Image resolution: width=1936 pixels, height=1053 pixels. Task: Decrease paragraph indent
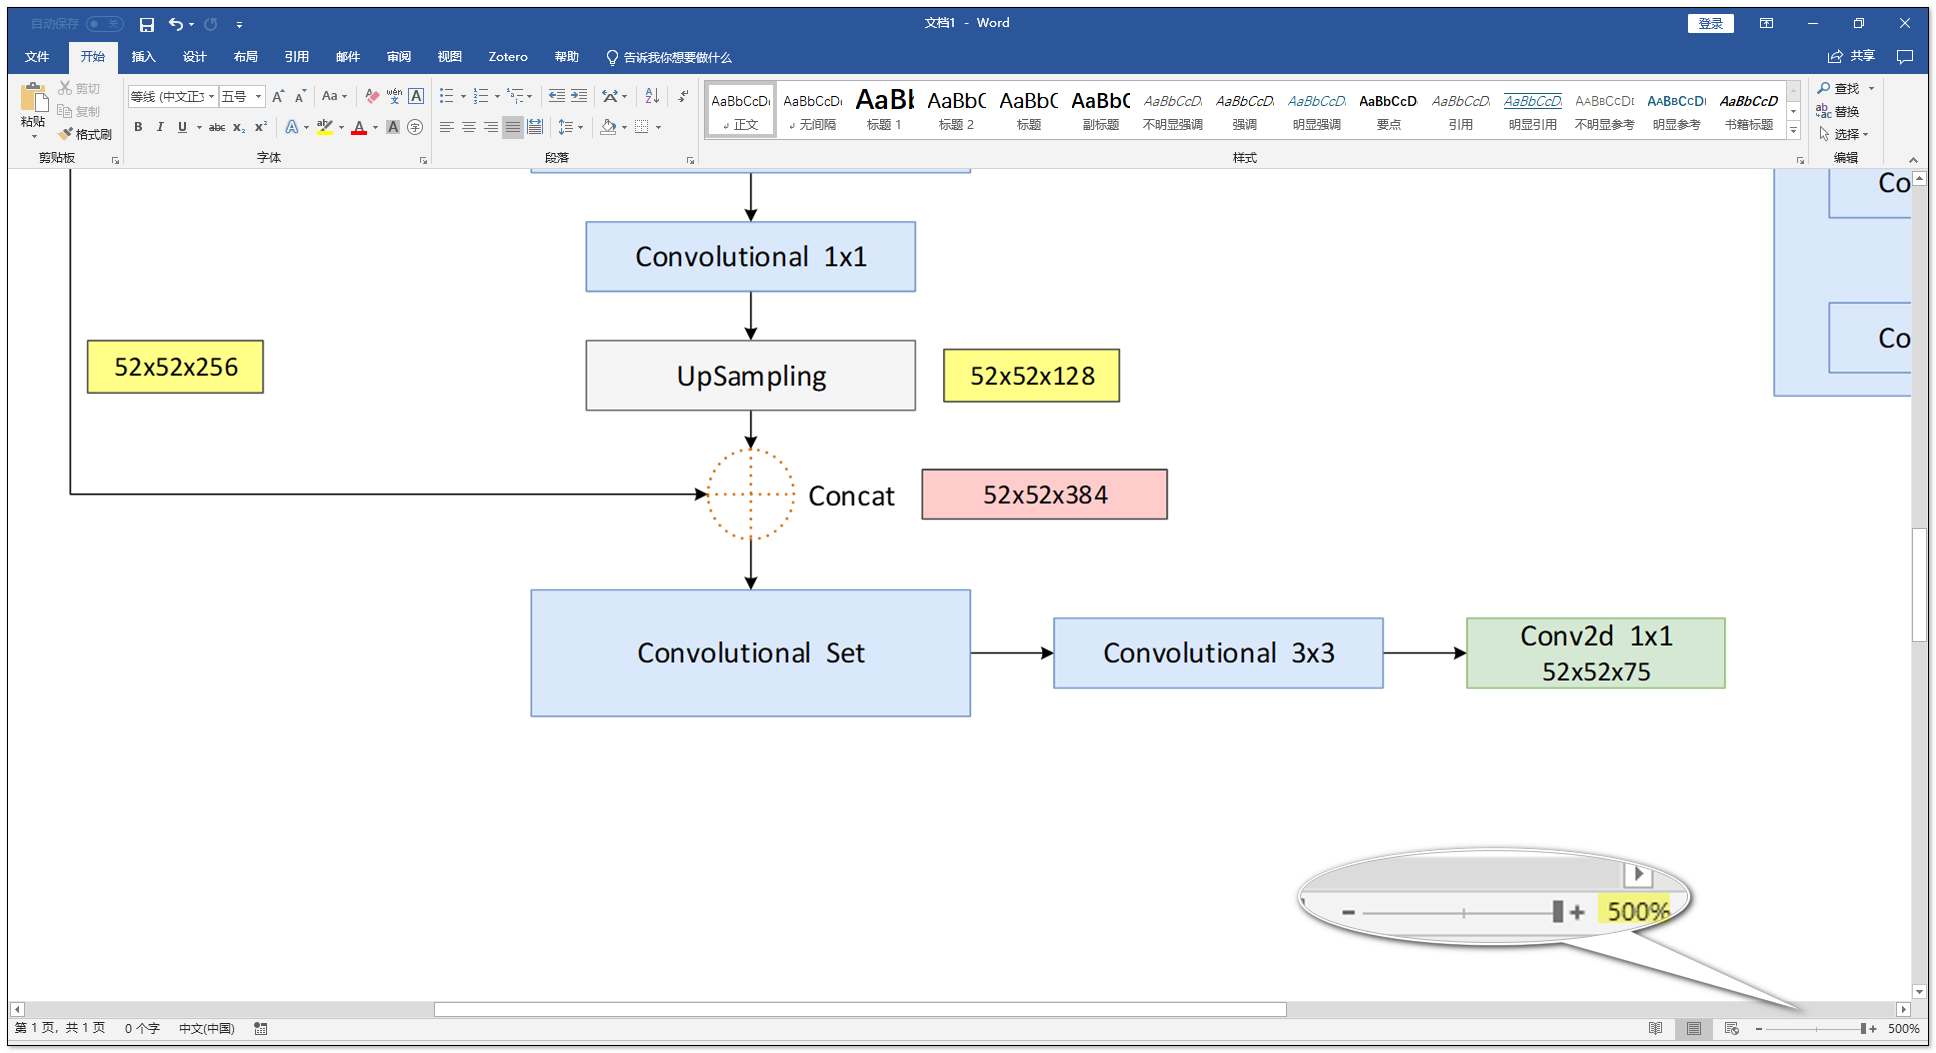(x=557, y=96)
